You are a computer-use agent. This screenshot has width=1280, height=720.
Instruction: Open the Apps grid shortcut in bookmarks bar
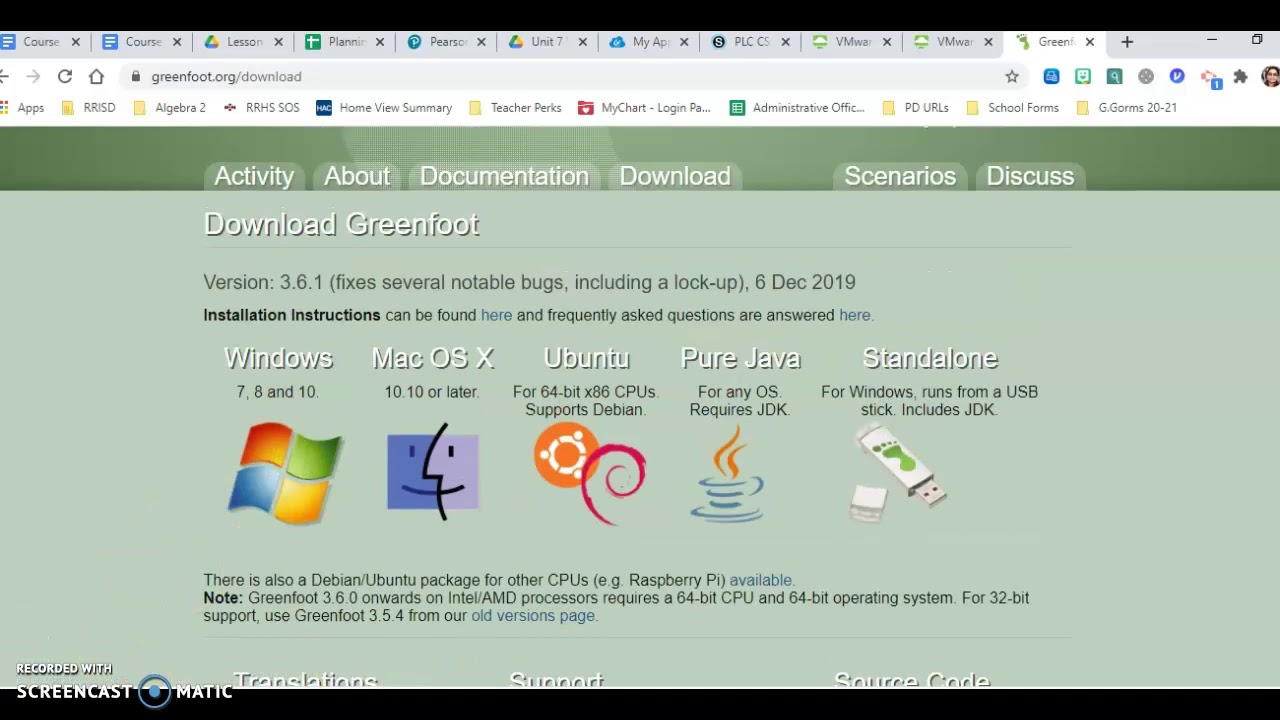(x=22, y=107)
